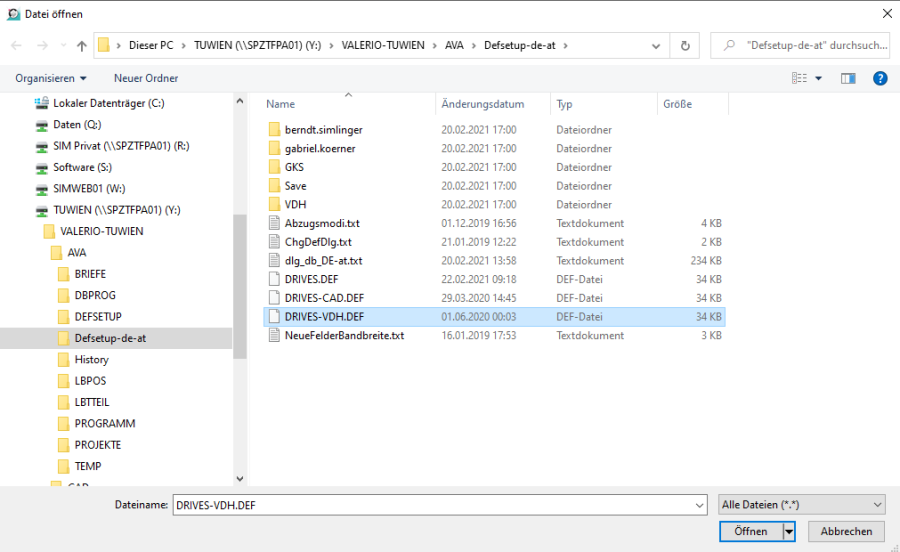The height and width of the screenshot is (552, 900).
Task: Select PROJEKTE folder in the tree
Action: click(98, 445)
